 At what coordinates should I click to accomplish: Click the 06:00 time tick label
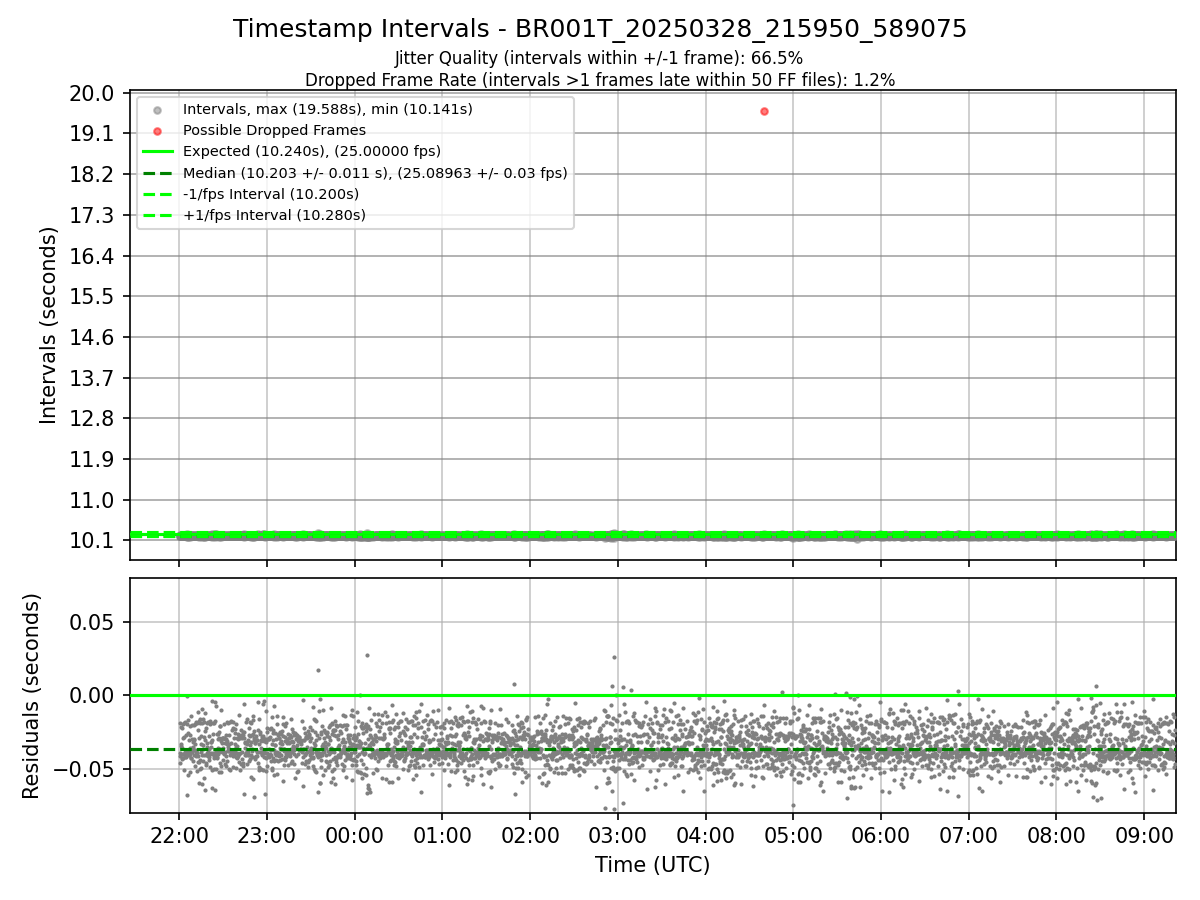click(x=881, y=833)
